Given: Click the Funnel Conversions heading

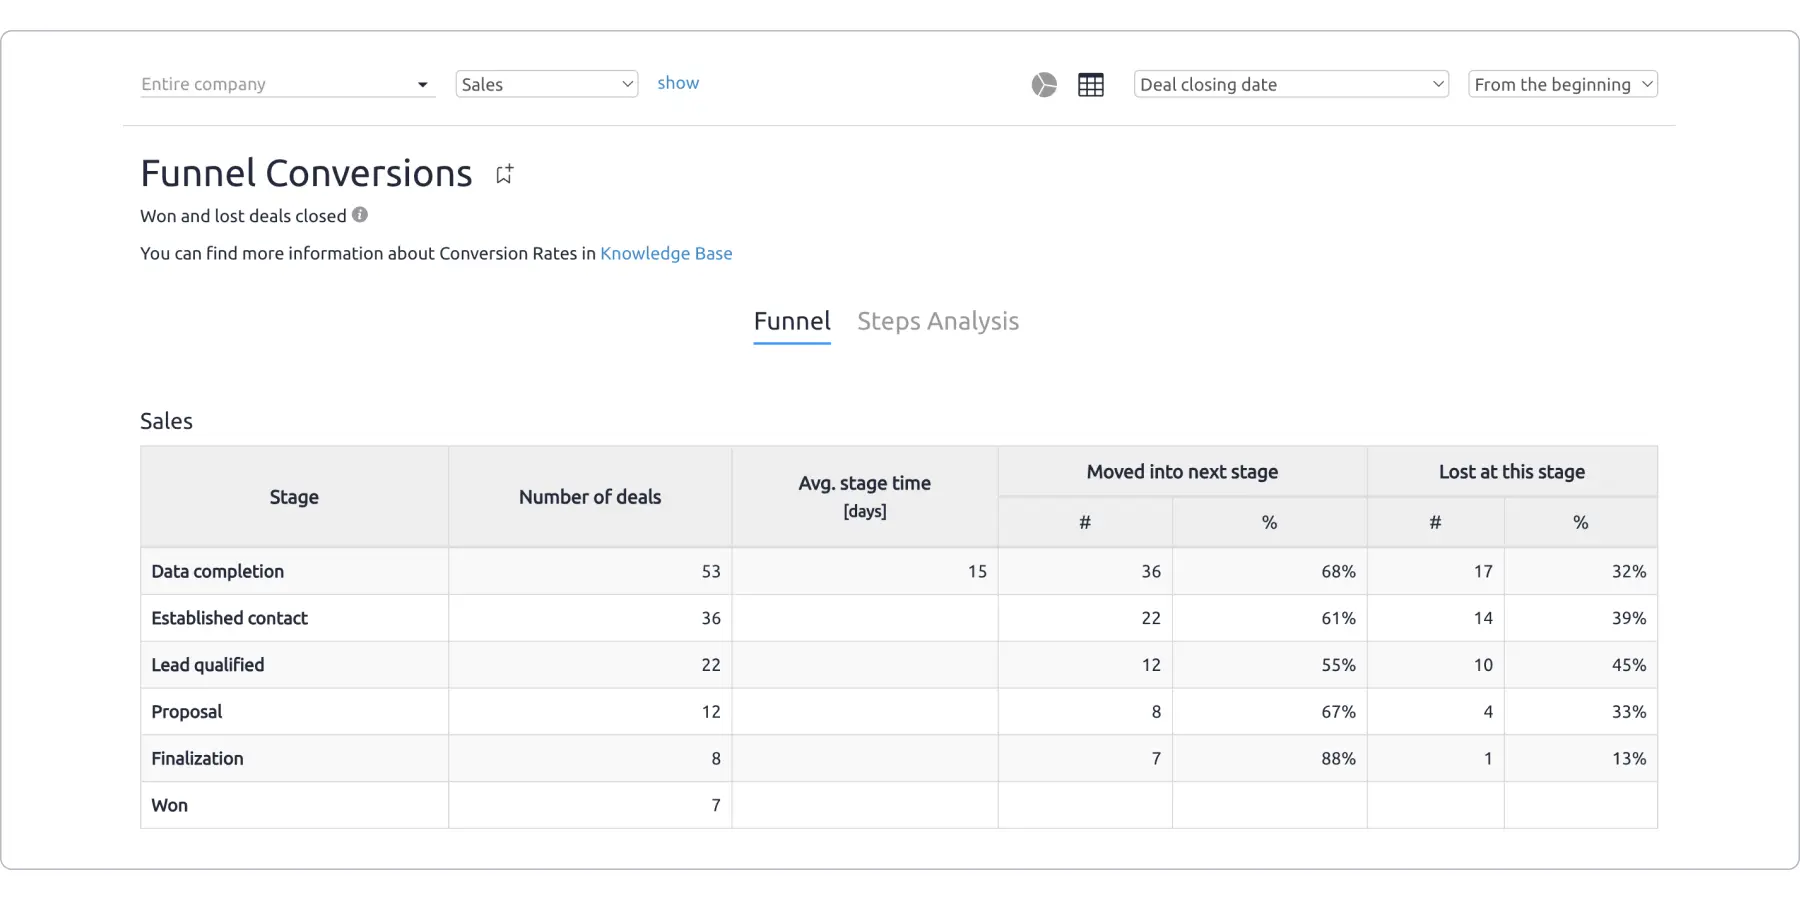Looking at the screenshot, I should (x=306, y=173).
